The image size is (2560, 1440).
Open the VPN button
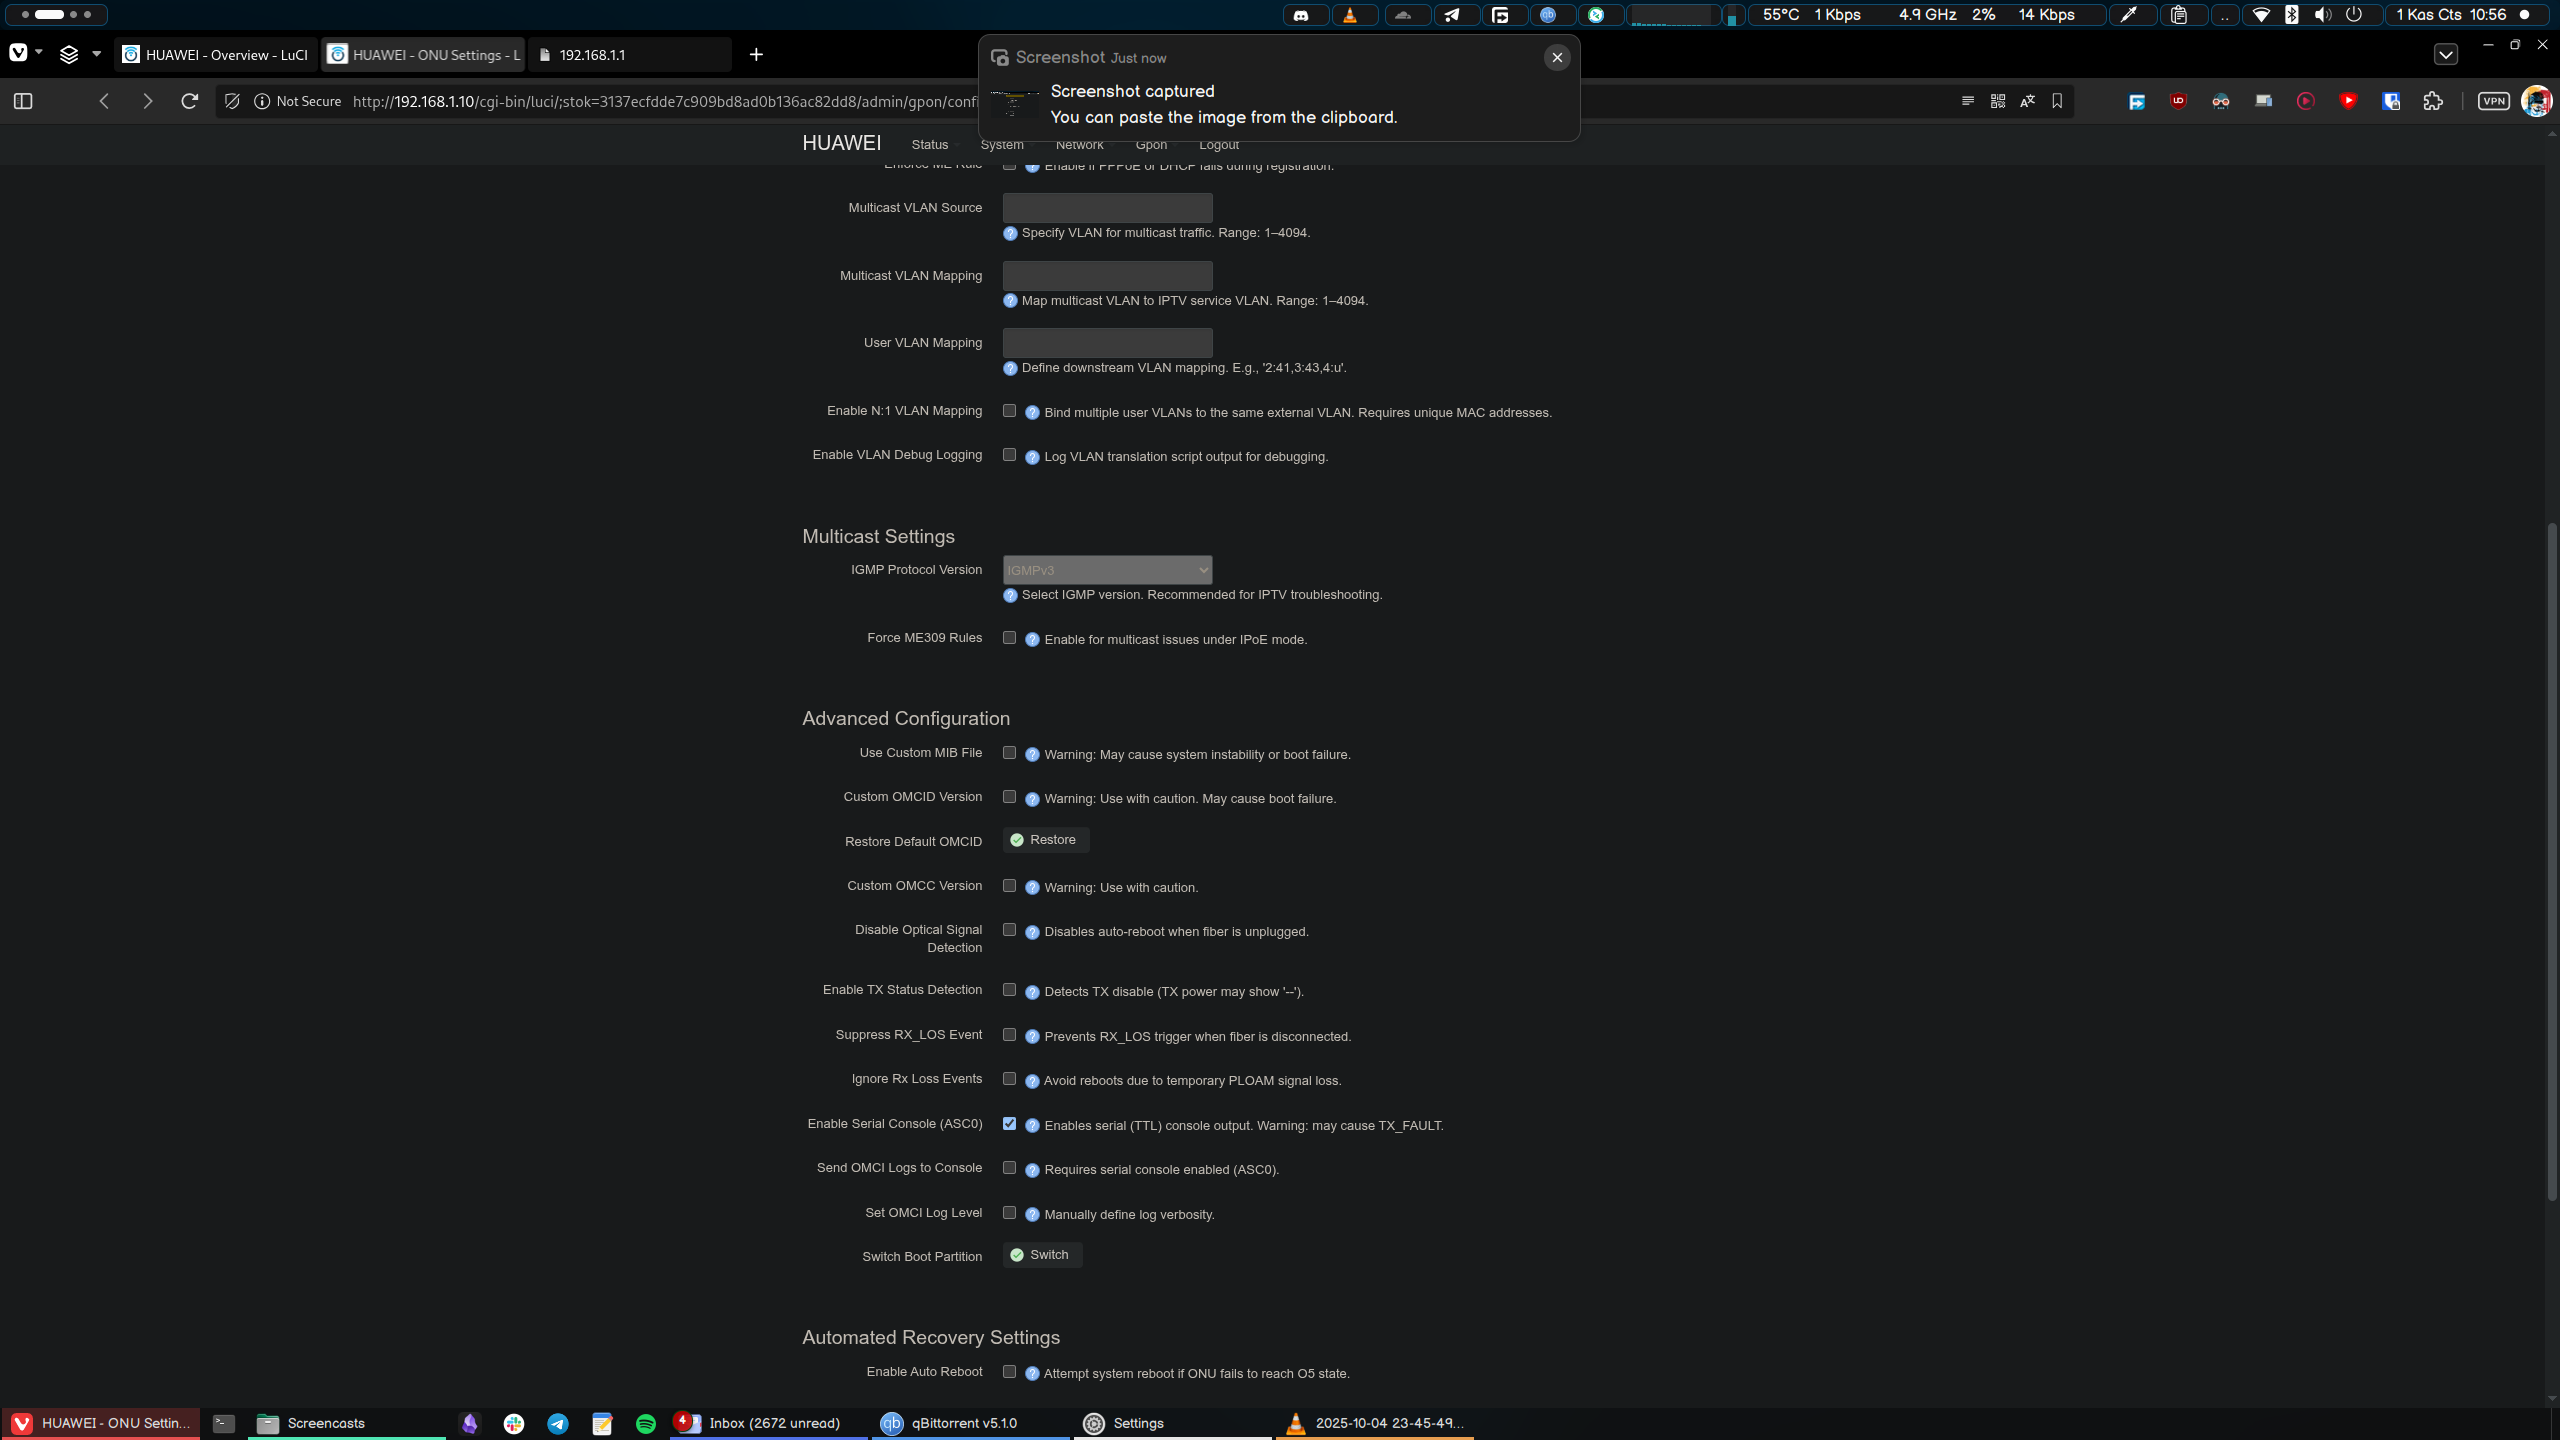pos(2494,101)
